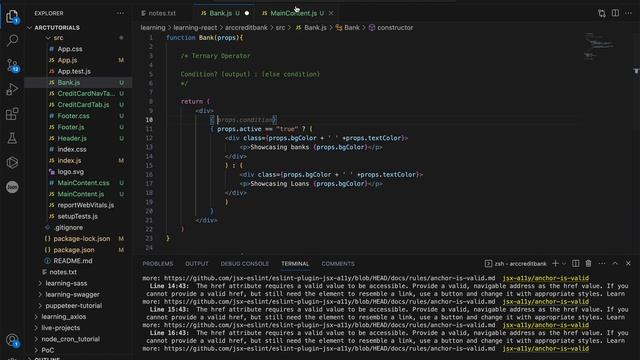The image size is (640, 360).
Task: Open the Extensions view
Action: click(12, 114)
